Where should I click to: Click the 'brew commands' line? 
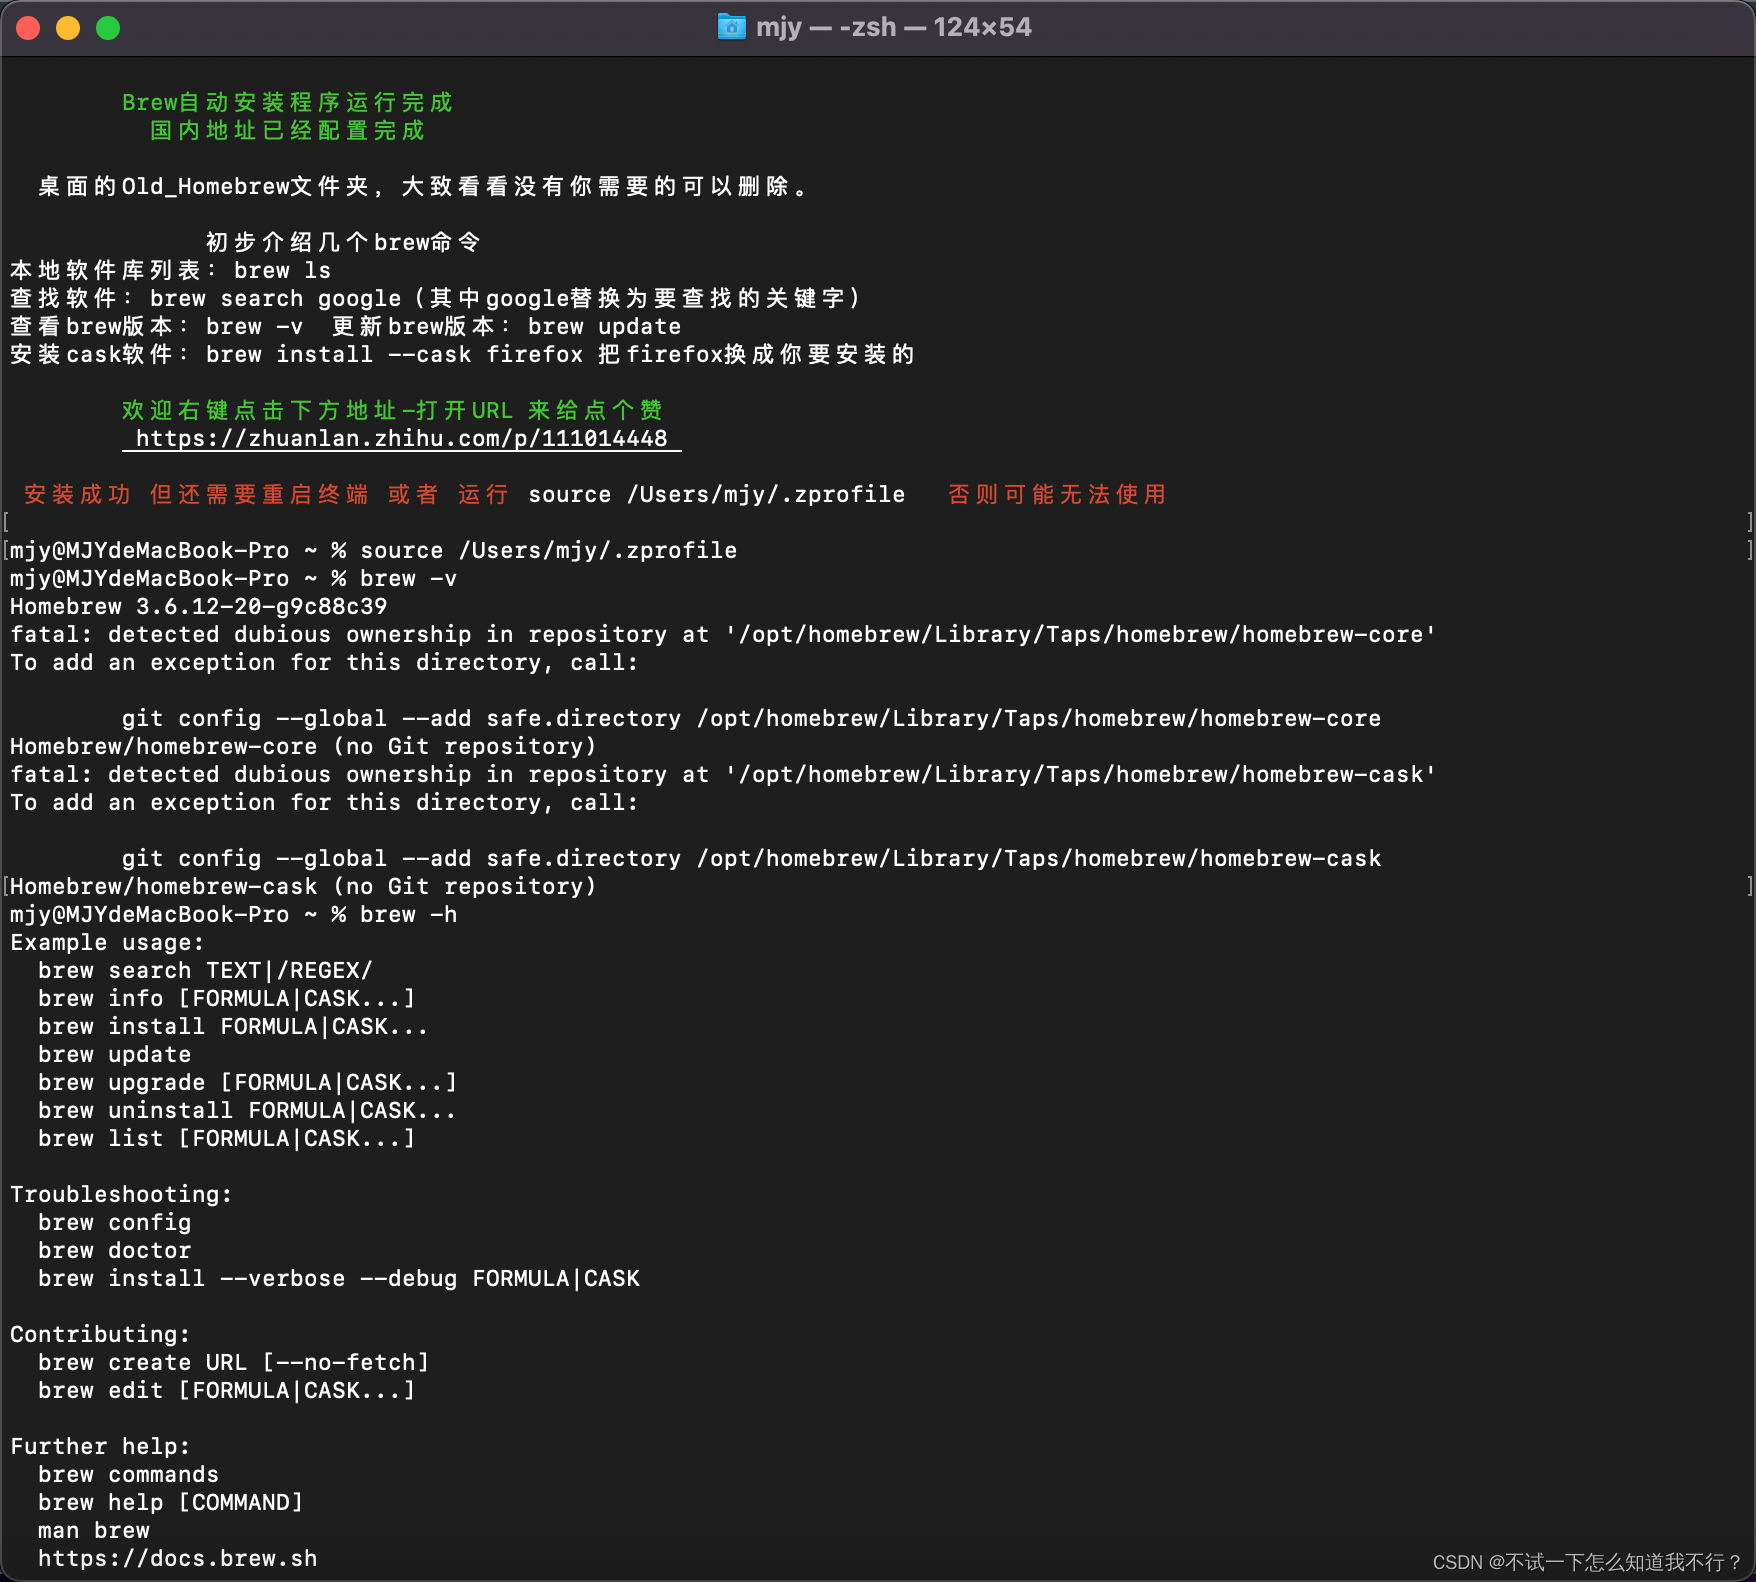tap(128, 1475)
